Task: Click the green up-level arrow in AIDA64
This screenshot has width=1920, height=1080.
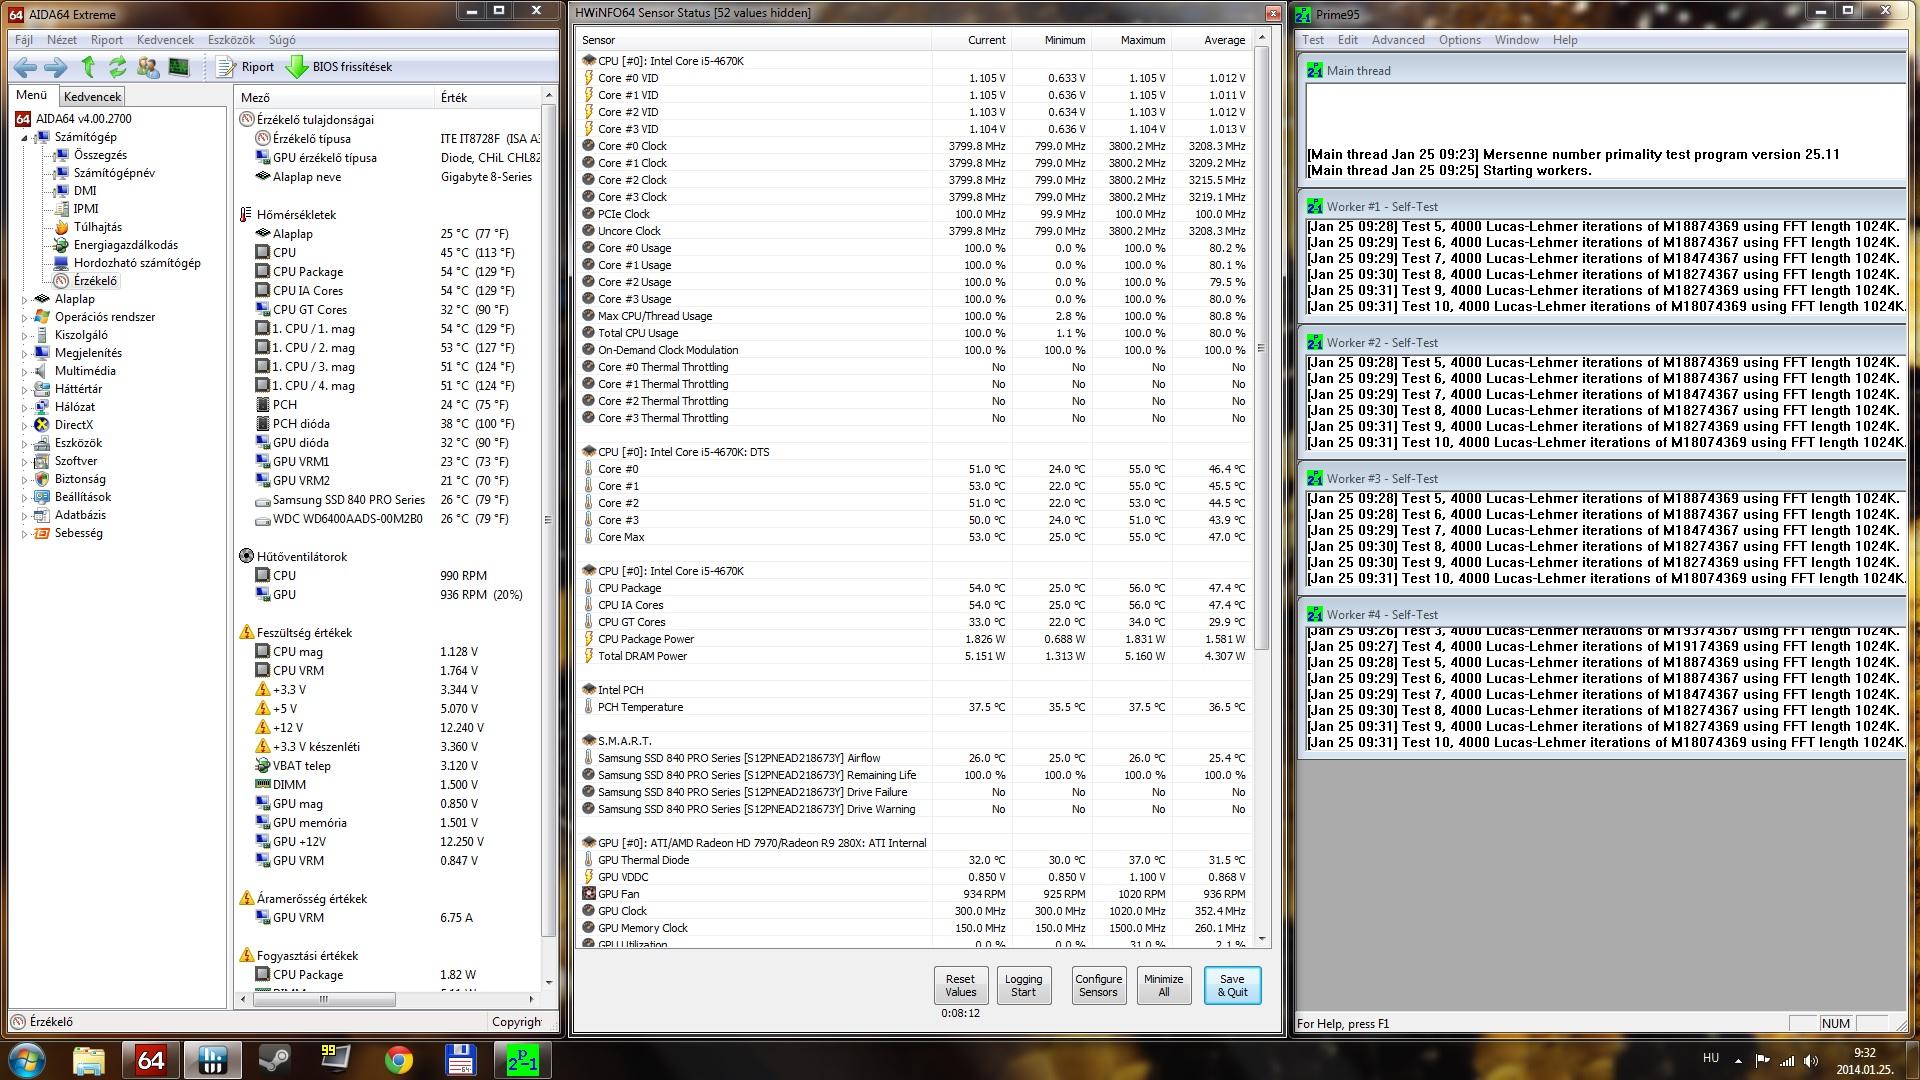Action: coord(88,67)
